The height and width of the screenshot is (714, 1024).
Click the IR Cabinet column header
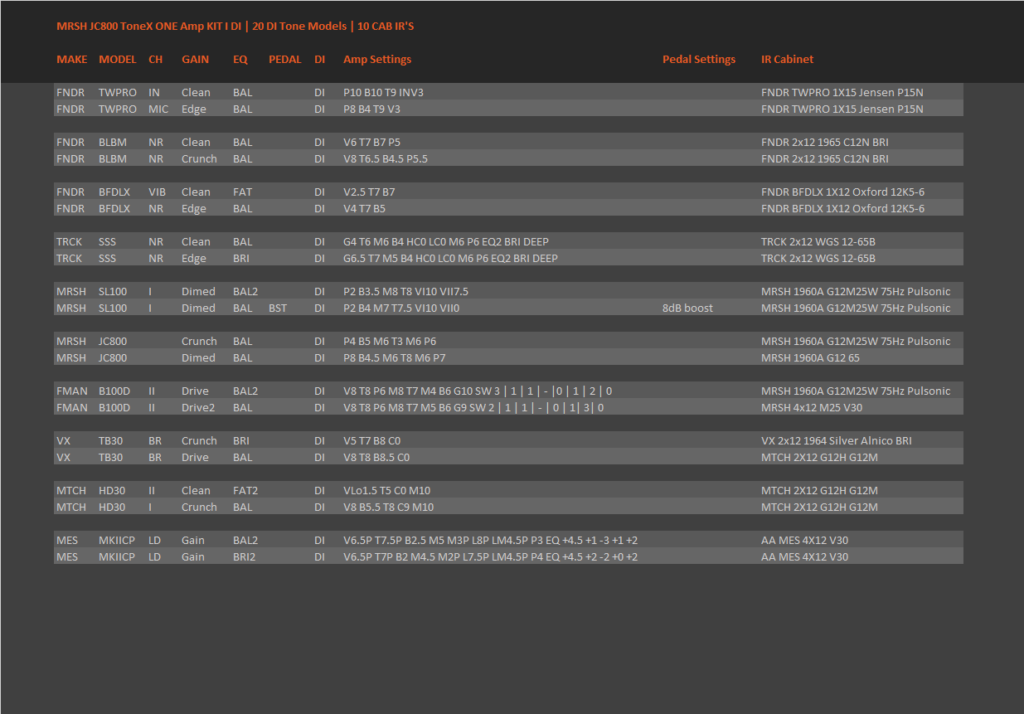click(787, 59)
